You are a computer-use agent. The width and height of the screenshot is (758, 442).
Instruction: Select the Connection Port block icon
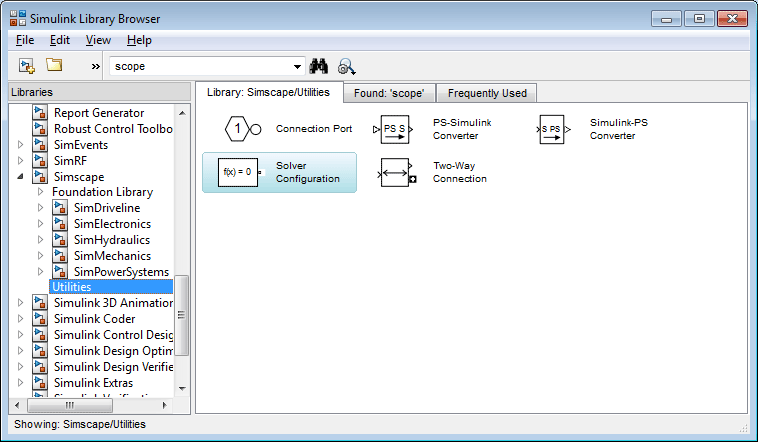point(243,129)
